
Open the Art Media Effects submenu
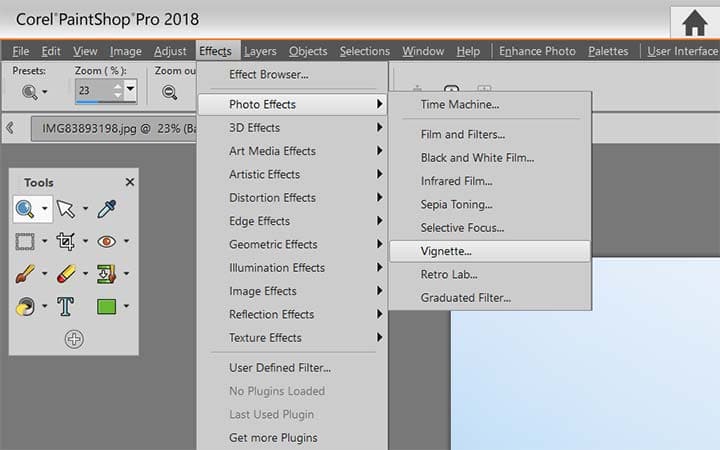293,151
